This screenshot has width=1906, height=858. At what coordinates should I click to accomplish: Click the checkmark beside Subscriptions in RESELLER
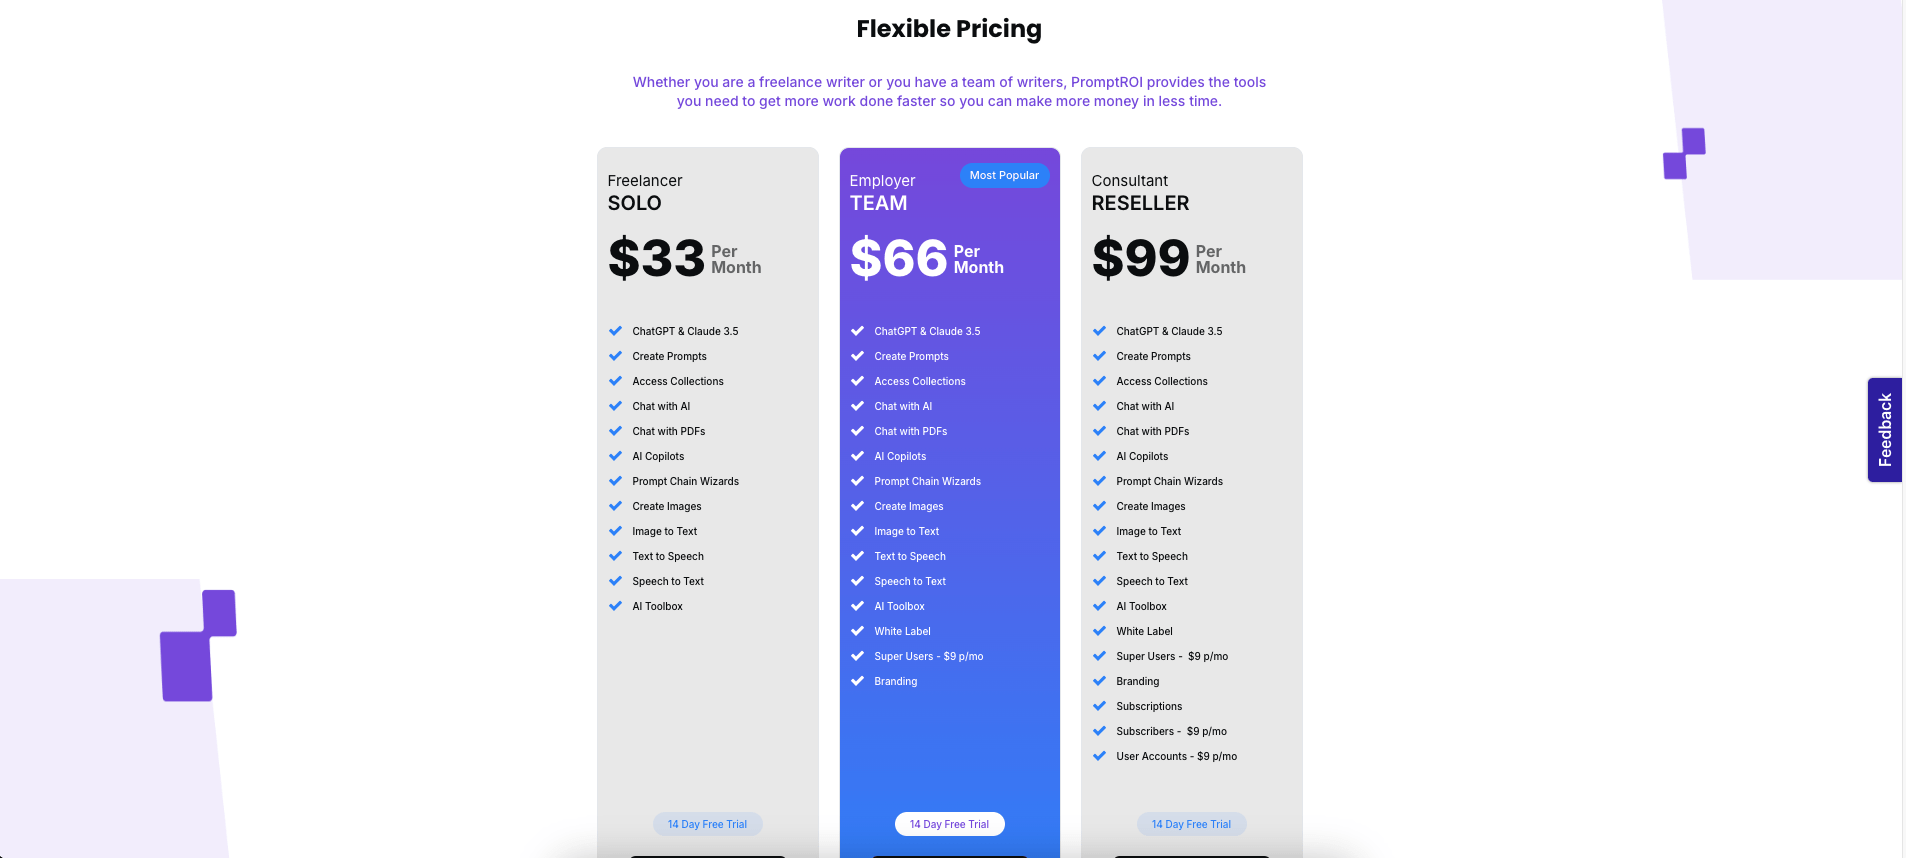point(1099,706)
